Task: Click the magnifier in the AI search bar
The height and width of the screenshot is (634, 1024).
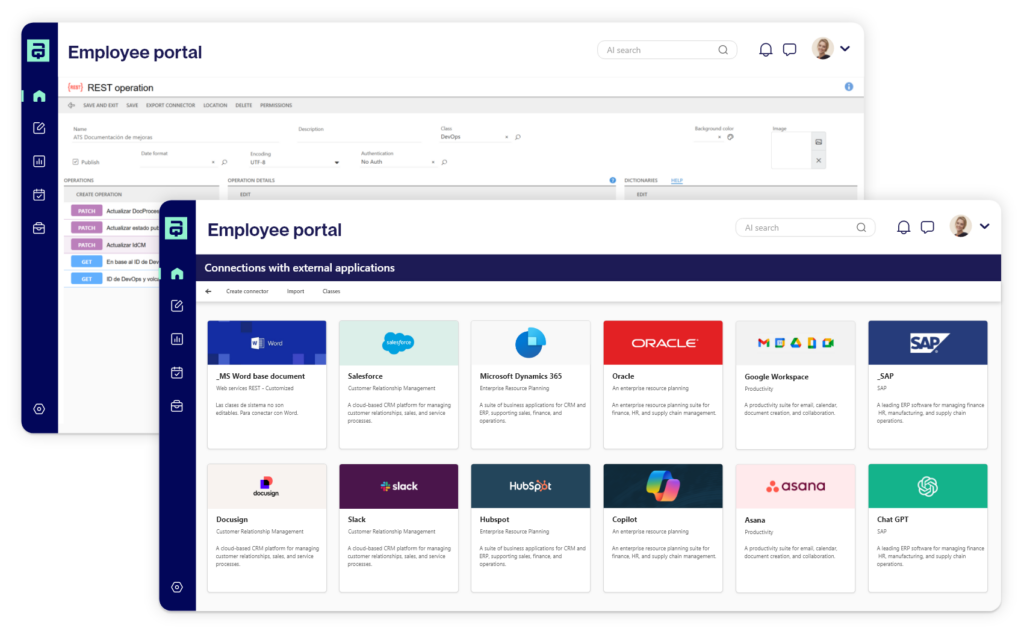Action: click(861, 227)
